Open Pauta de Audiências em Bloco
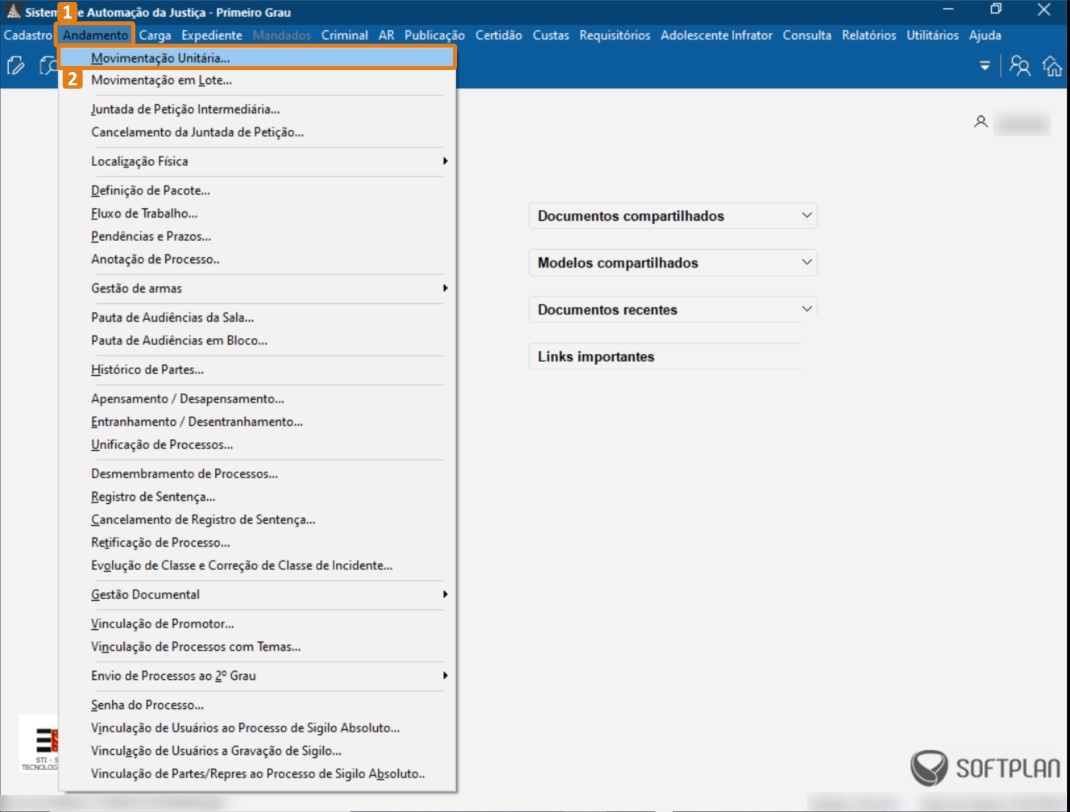The width and height of the screenshot is (1070, 812). (x=257, y=340)
